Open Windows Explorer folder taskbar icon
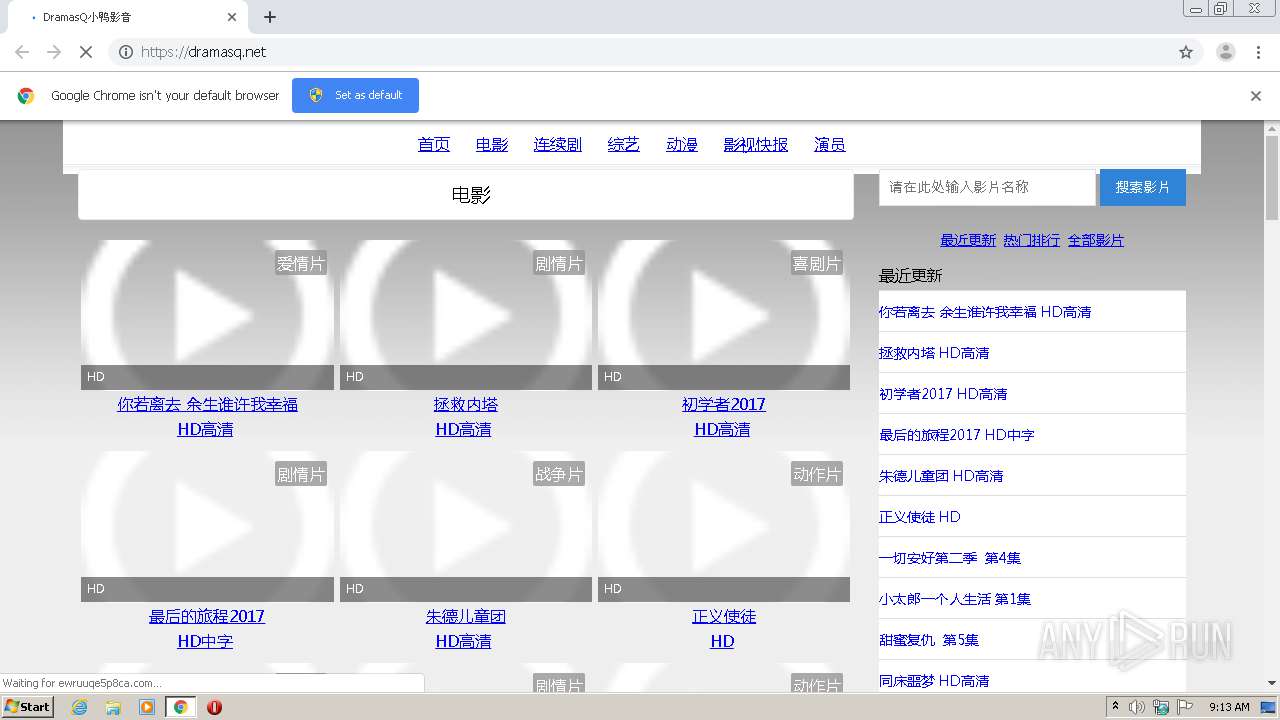The width and height of the screenshot is (1280, 720). coord(113,707)
